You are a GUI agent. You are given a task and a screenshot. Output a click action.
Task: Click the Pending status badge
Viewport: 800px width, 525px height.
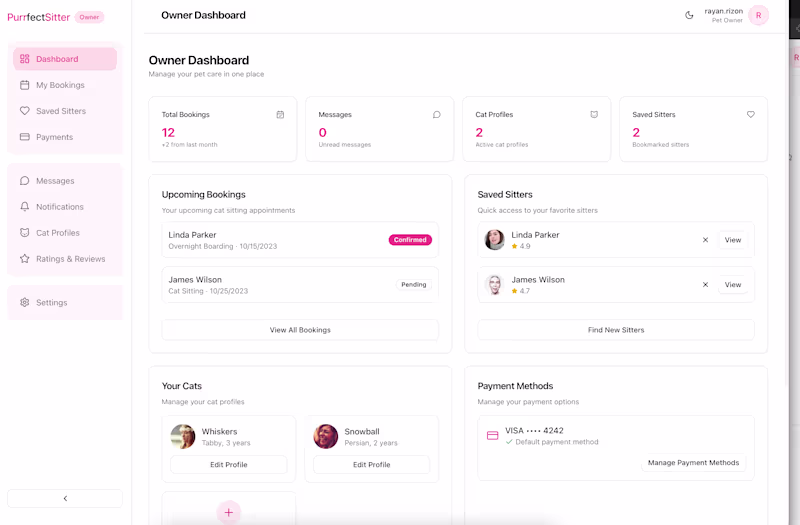[414, 285]
